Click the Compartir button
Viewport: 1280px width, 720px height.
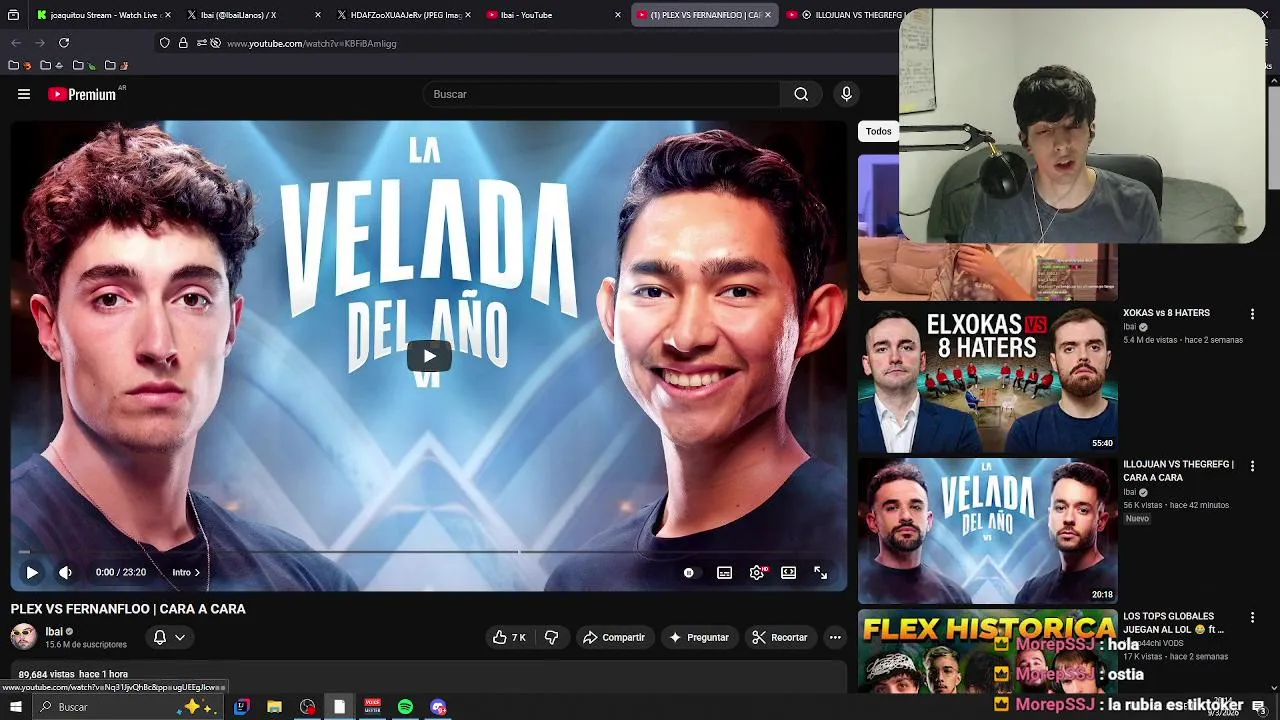[x=614, y=637]
